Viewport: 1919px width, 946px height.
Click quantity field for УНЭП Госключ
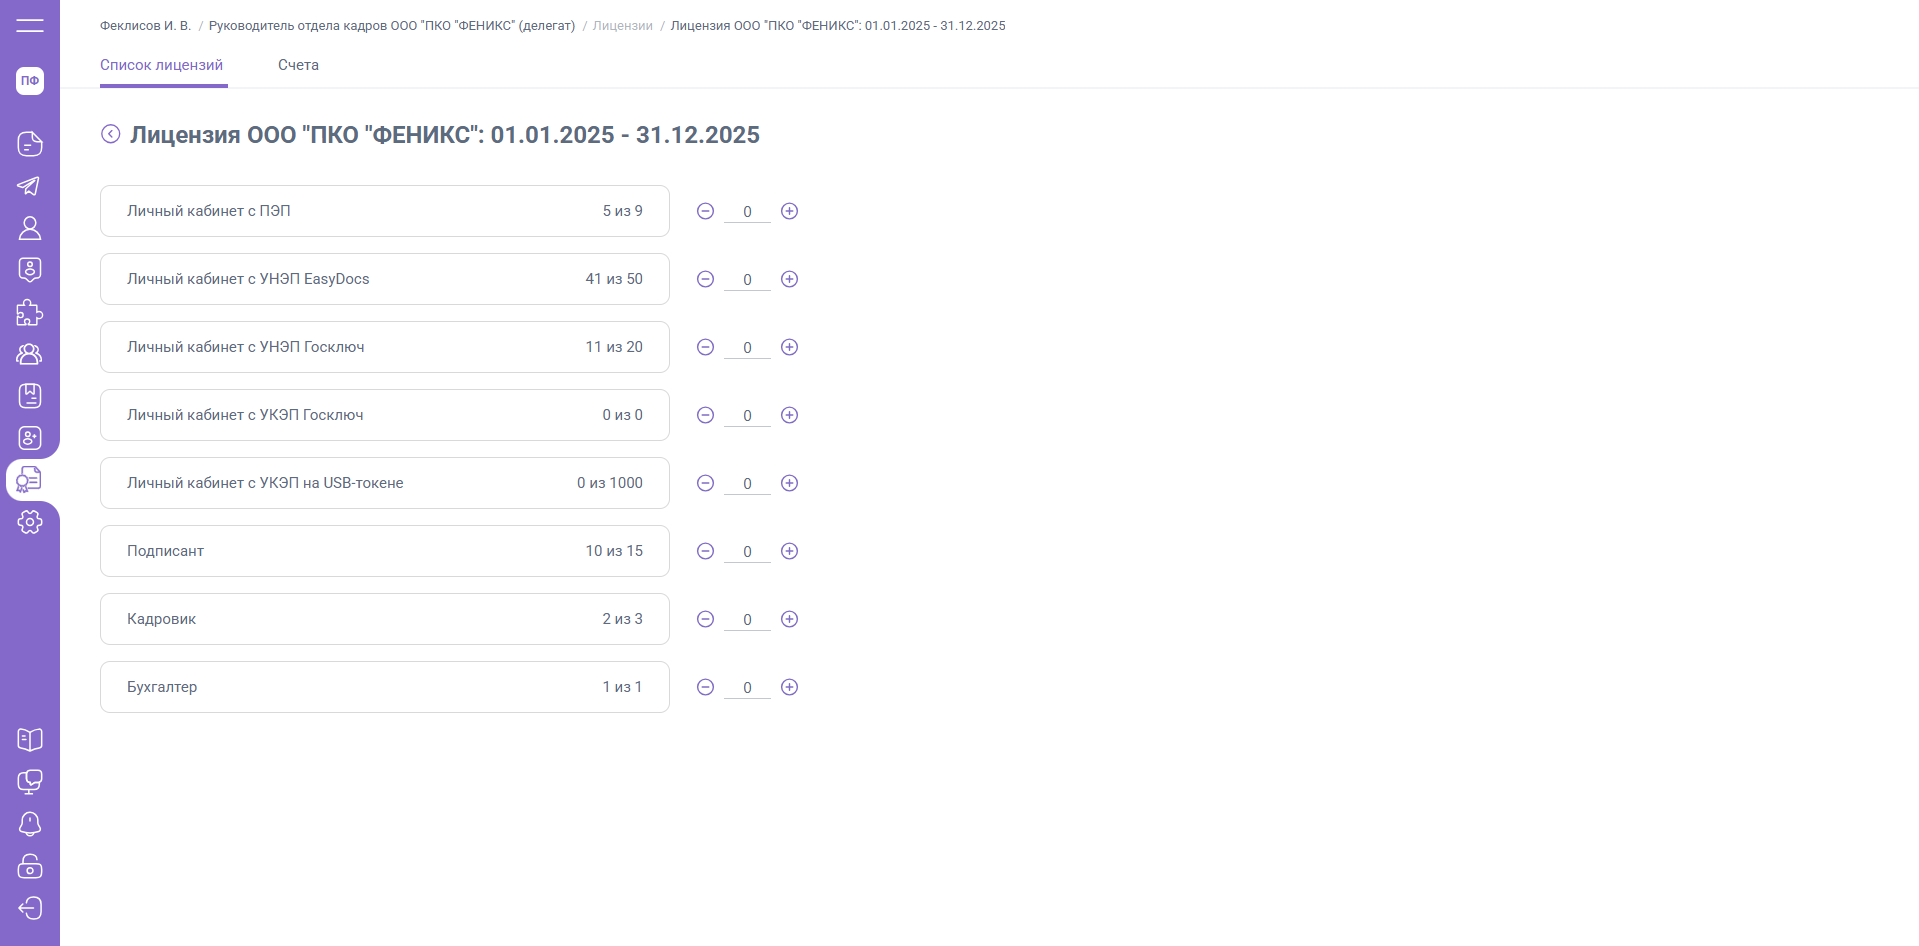pyautogui.click(x=747, y=348)
